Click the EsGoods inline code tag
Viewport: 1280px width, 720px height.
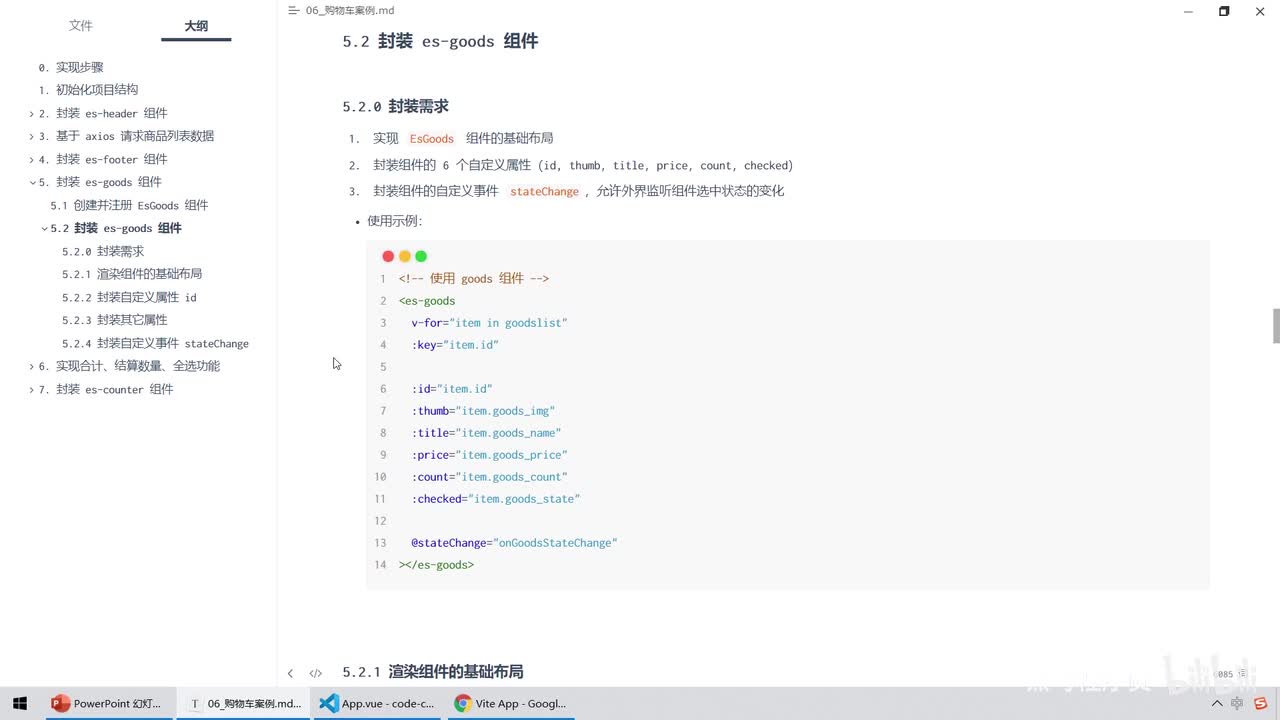(432, 139)
